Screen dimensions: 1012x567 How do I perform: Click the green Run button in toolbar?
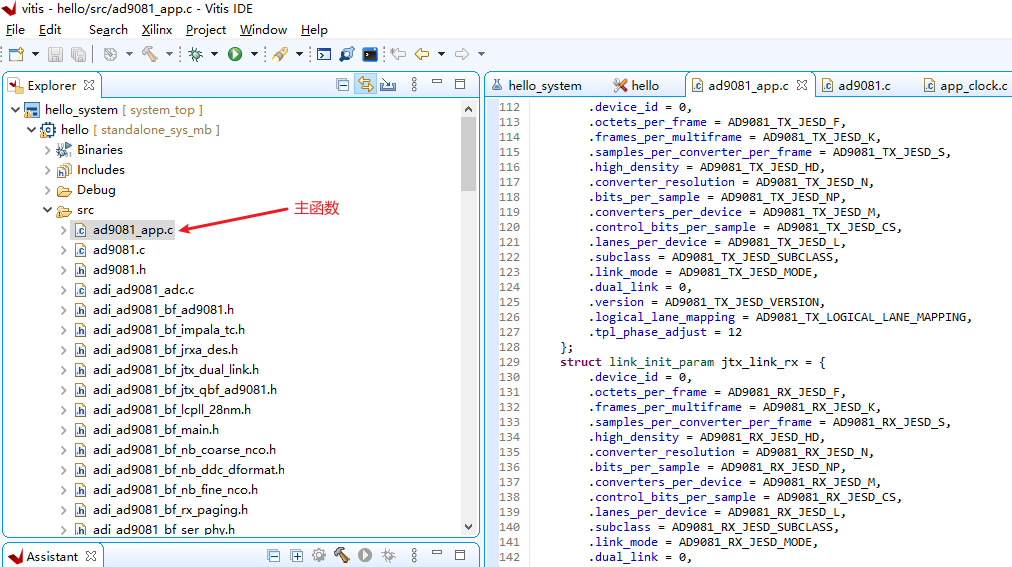tap(235, 54)
